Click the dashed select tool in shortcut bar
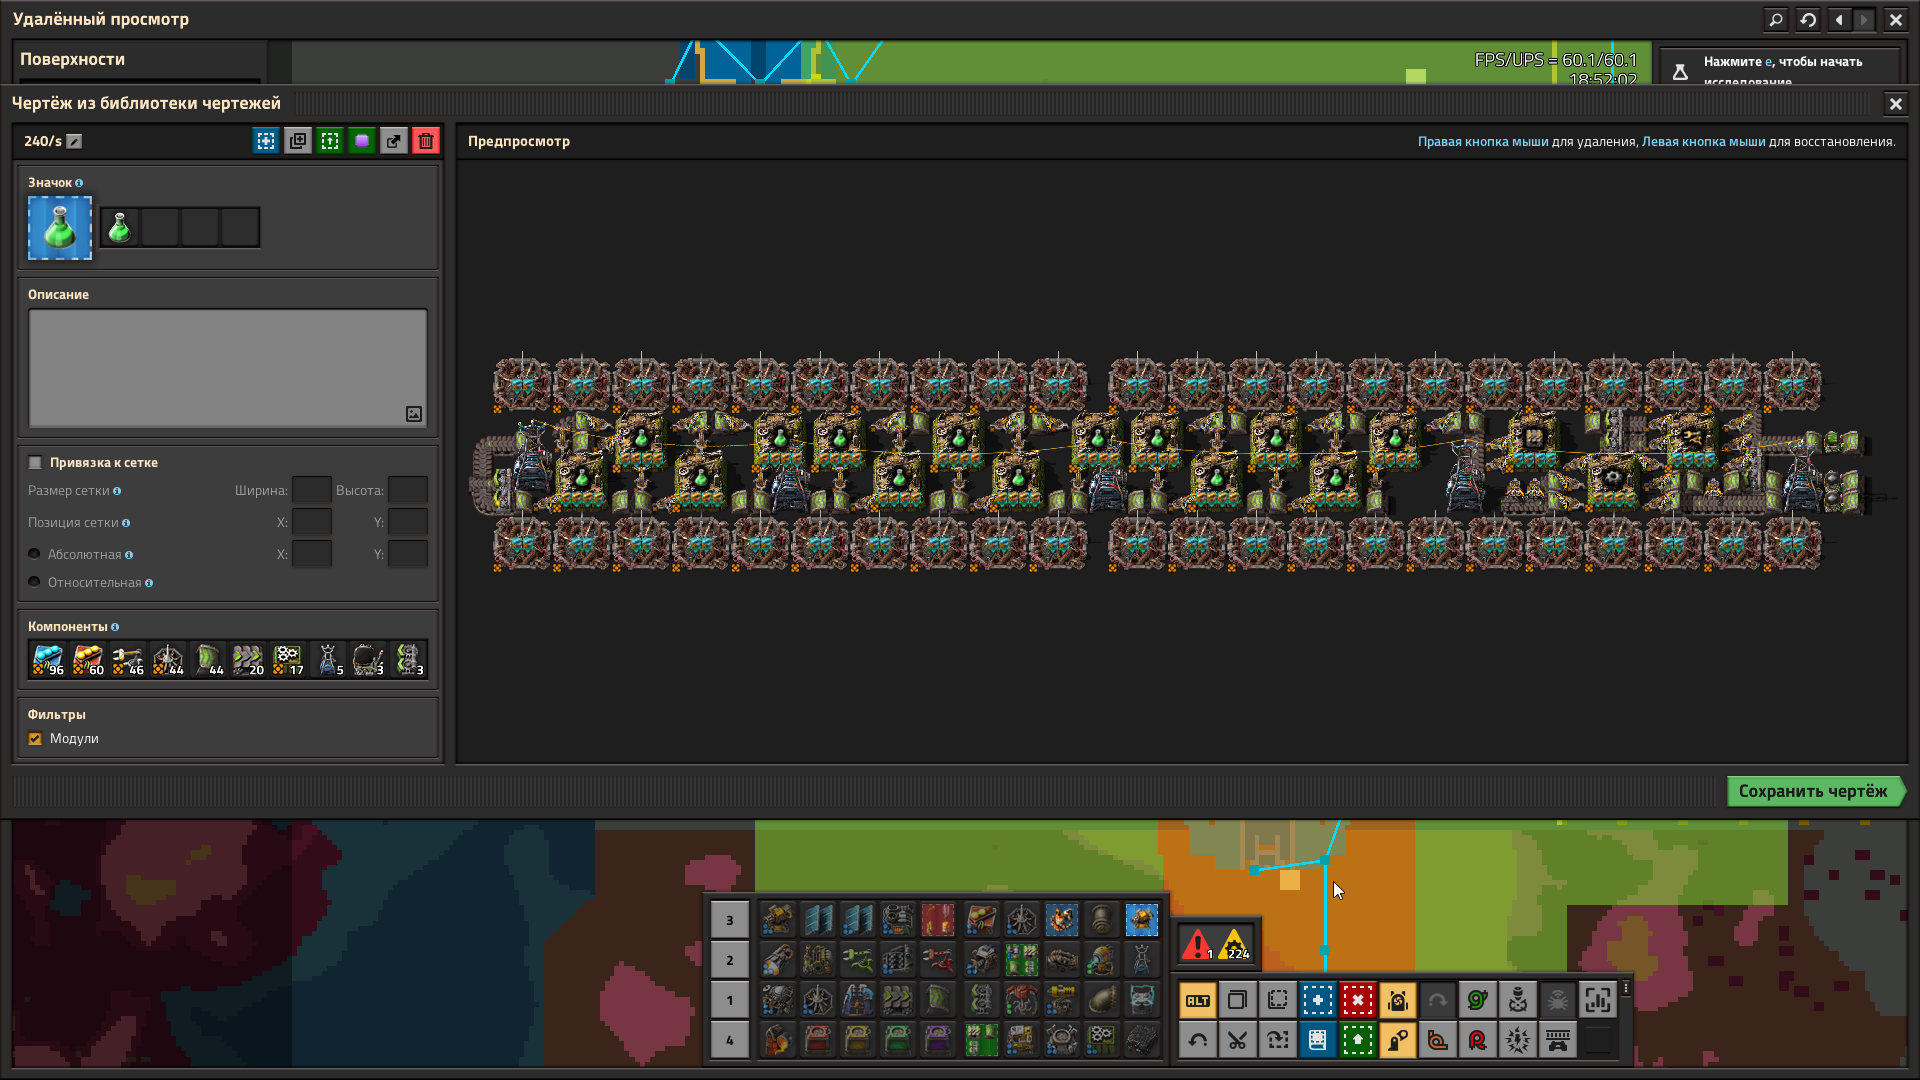Viewport: 1920px width, 1080px height. (x=1277, y=1000)
